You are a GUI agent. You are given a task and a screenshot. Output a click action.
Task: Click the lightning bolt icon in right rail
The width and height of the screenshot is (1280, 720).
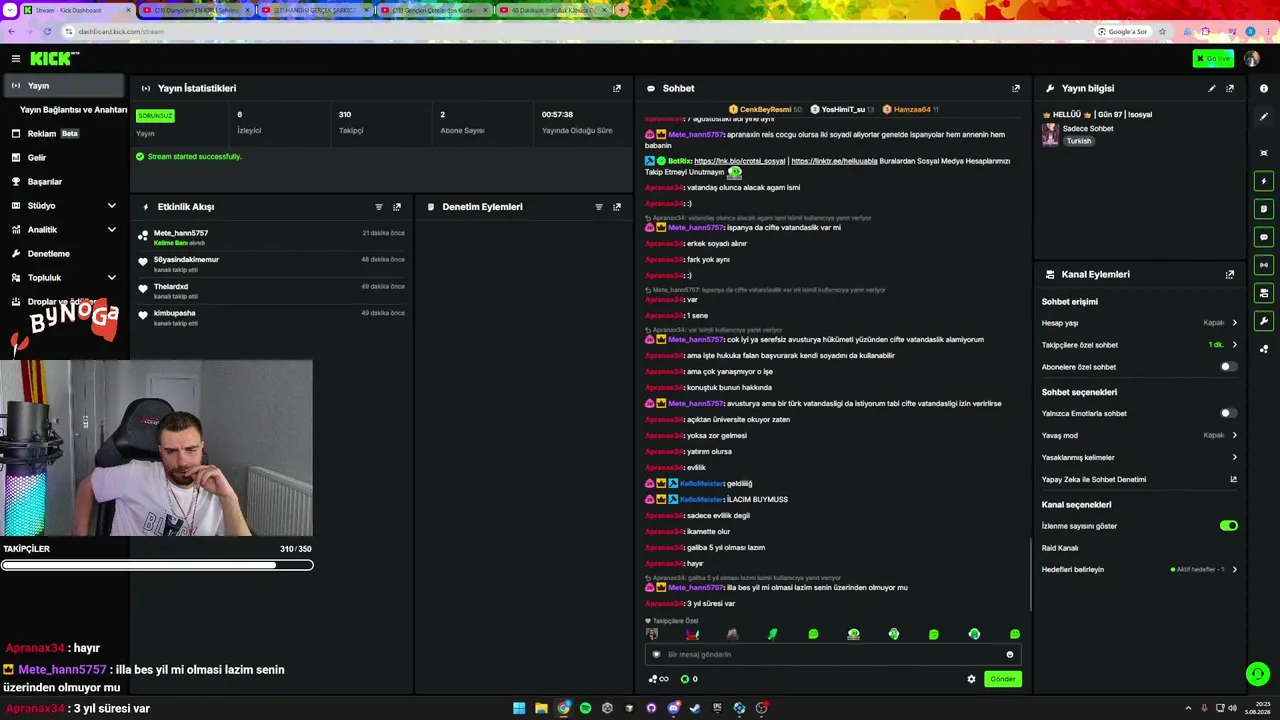point(1264,181)
